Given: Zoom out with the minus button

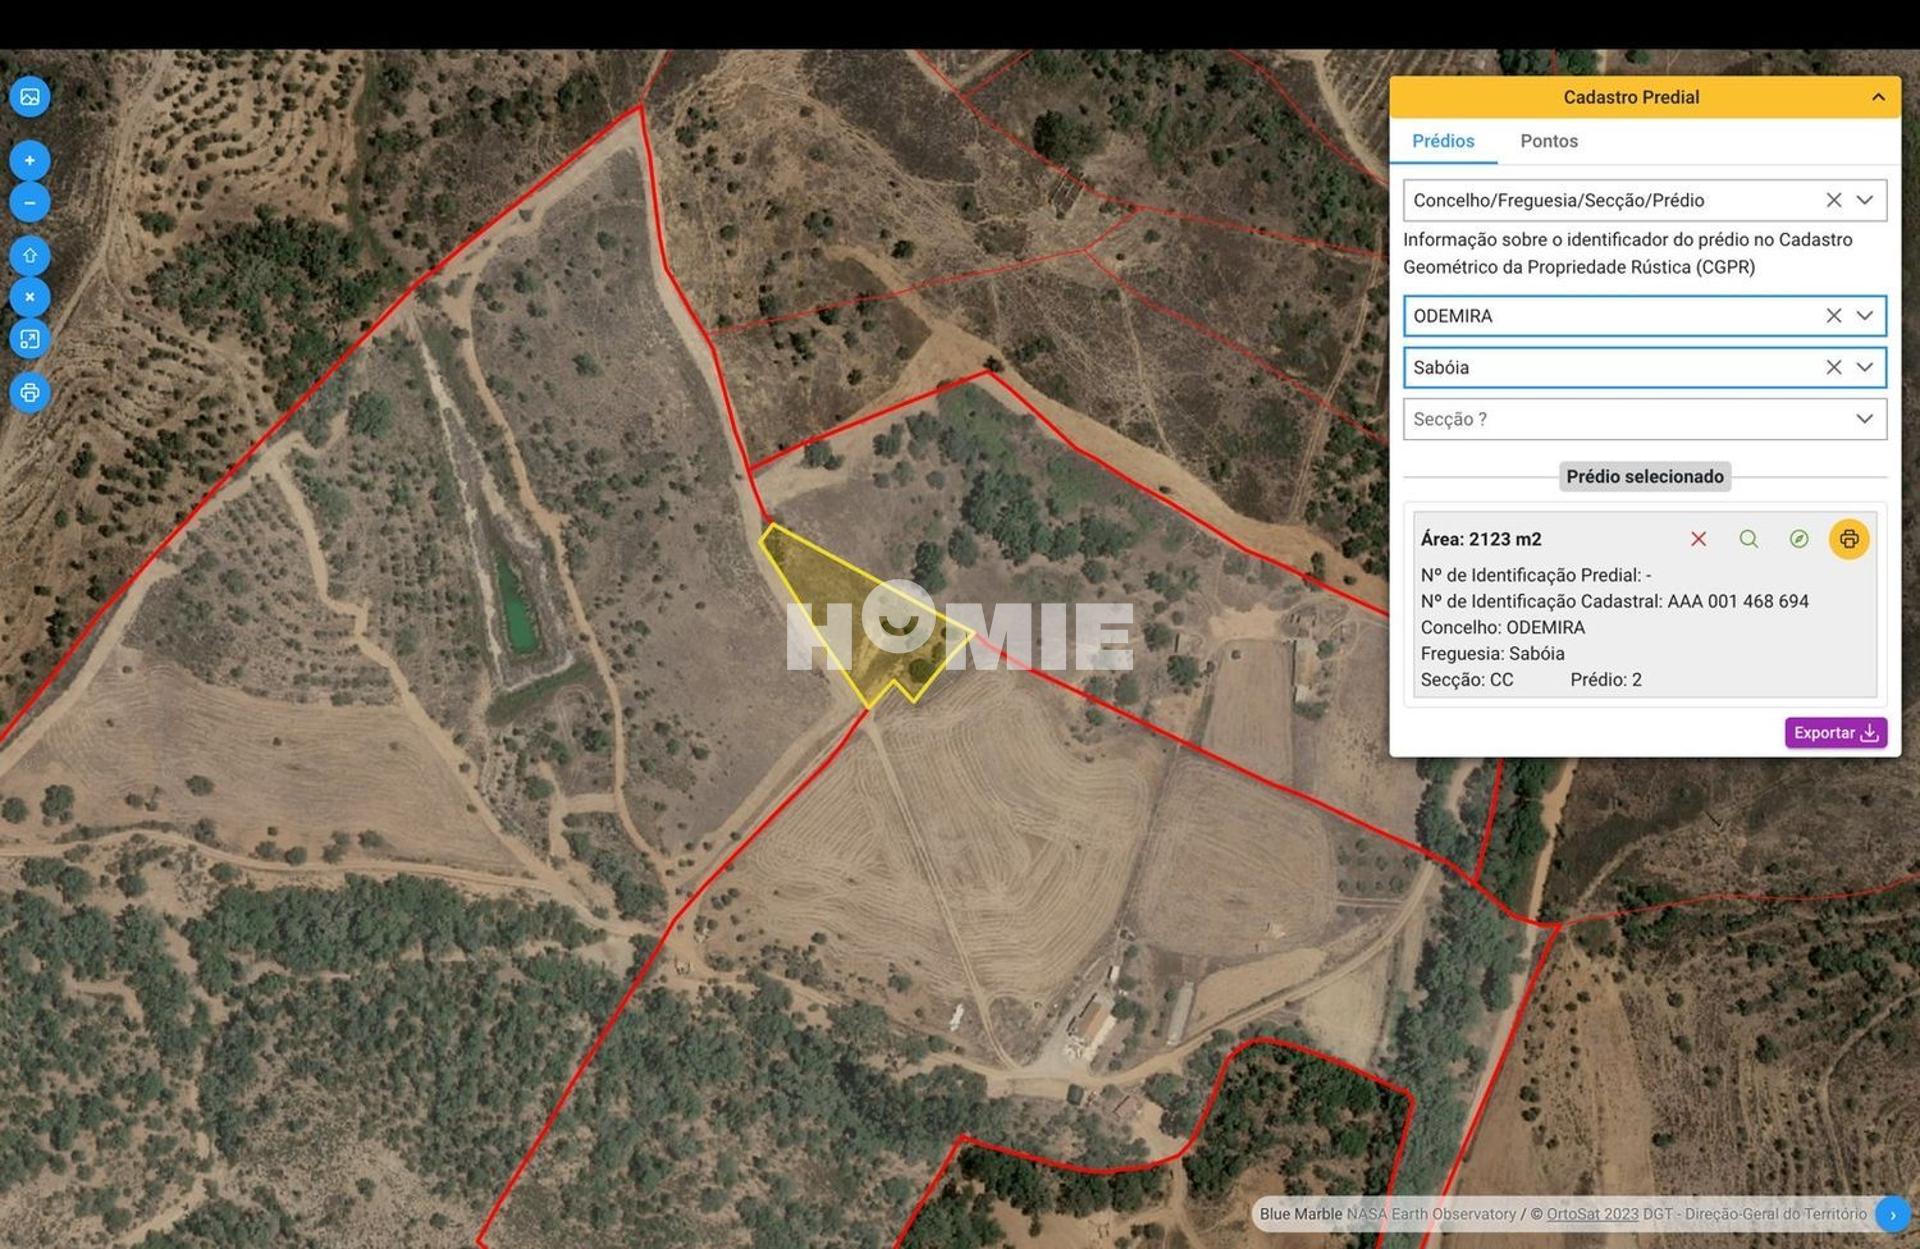Looking at the screenshot, I should [30, 203].
